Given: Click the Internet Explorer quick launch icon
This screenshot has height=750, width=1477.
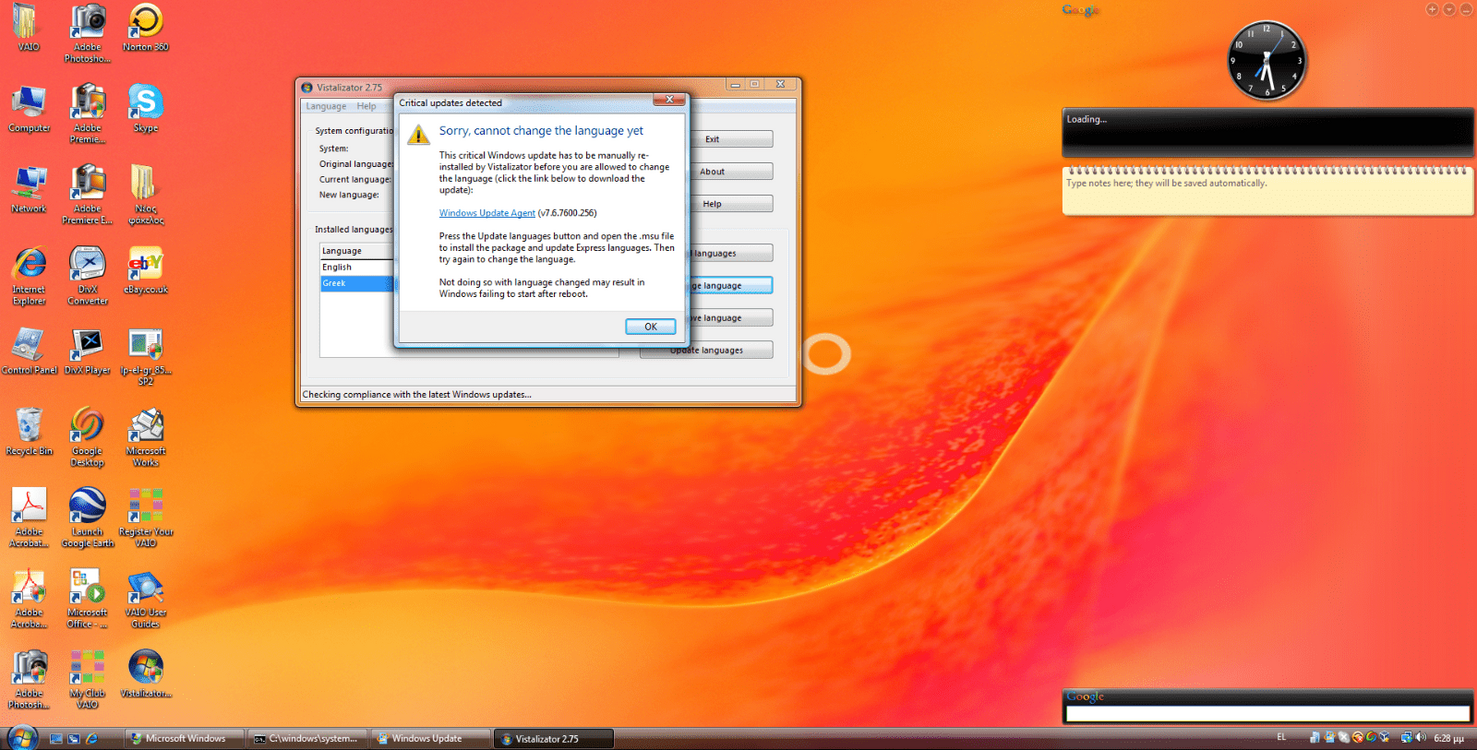Looking at the screenshot, I should tap(92, 739).
